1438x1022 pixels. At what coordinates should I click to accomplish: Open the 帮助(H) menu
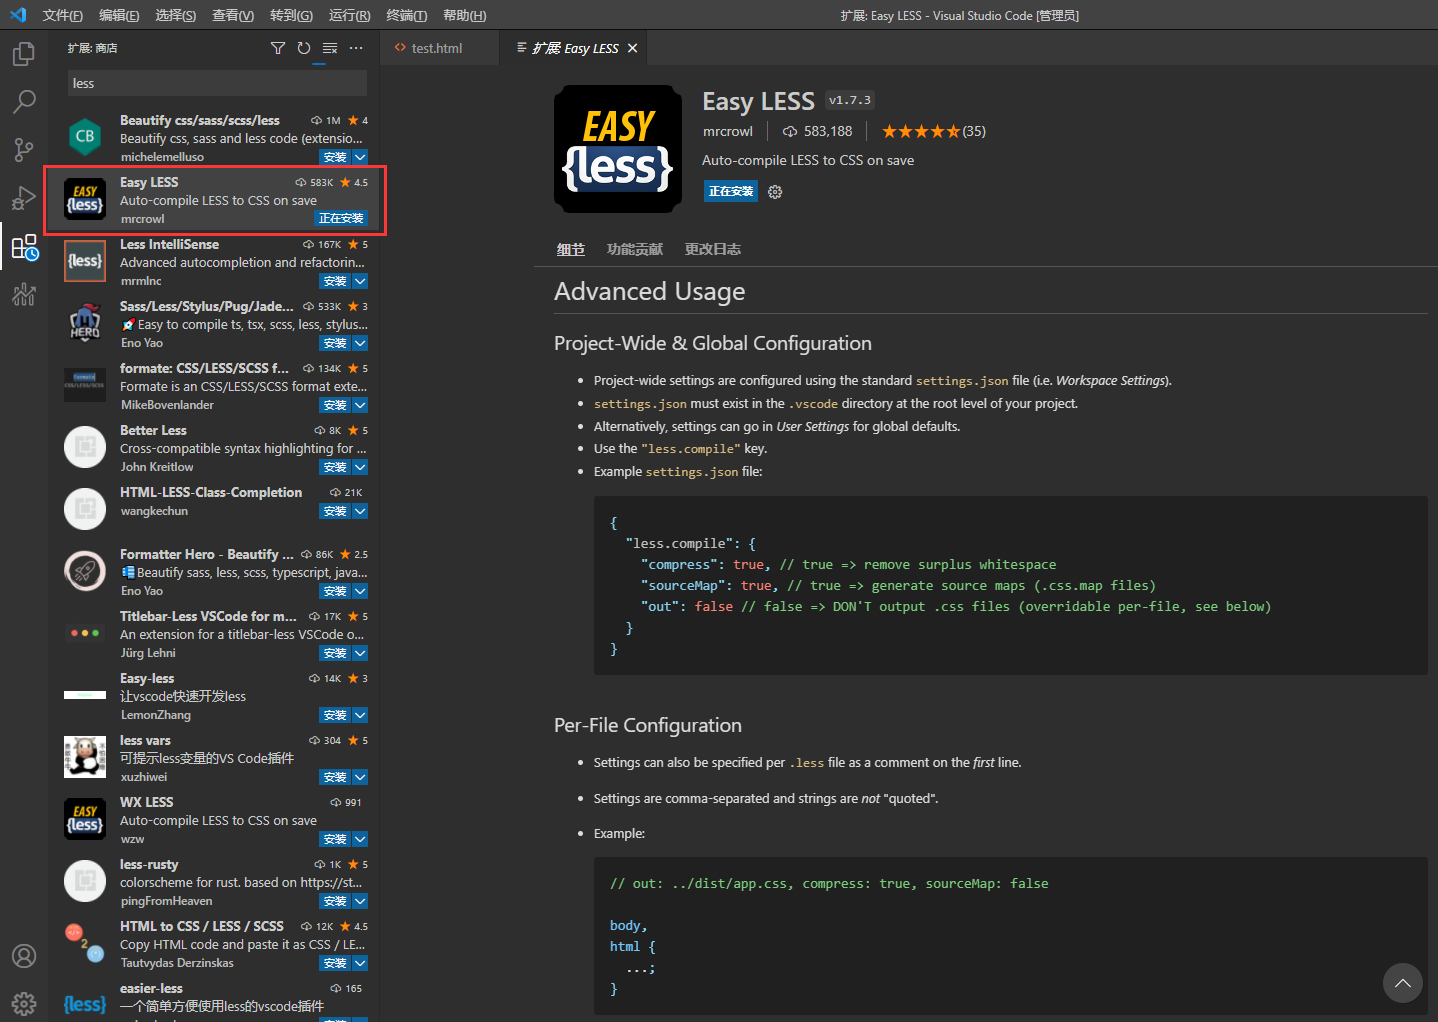pos(464,15)
